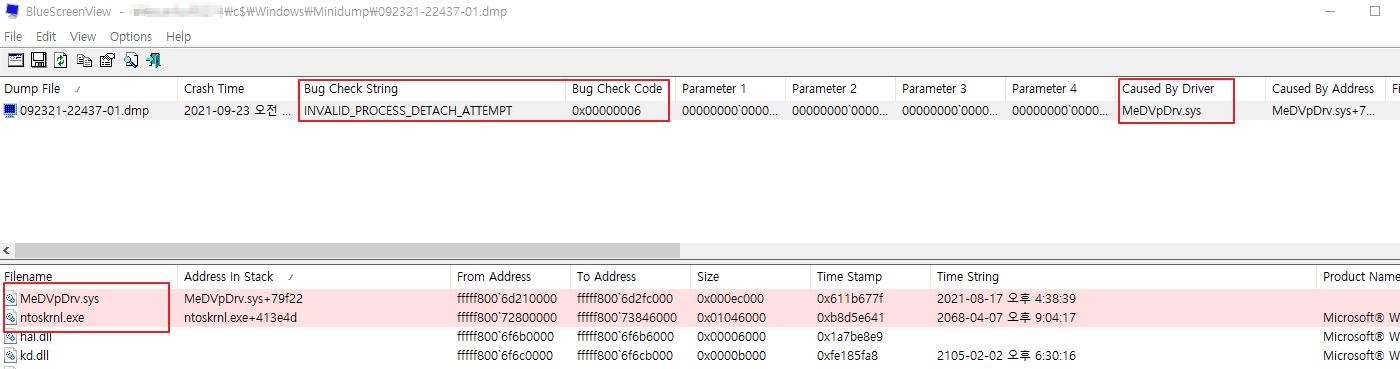
Task: Click the Advanced Options toolbar icon
Action: (x=16, y=60)
